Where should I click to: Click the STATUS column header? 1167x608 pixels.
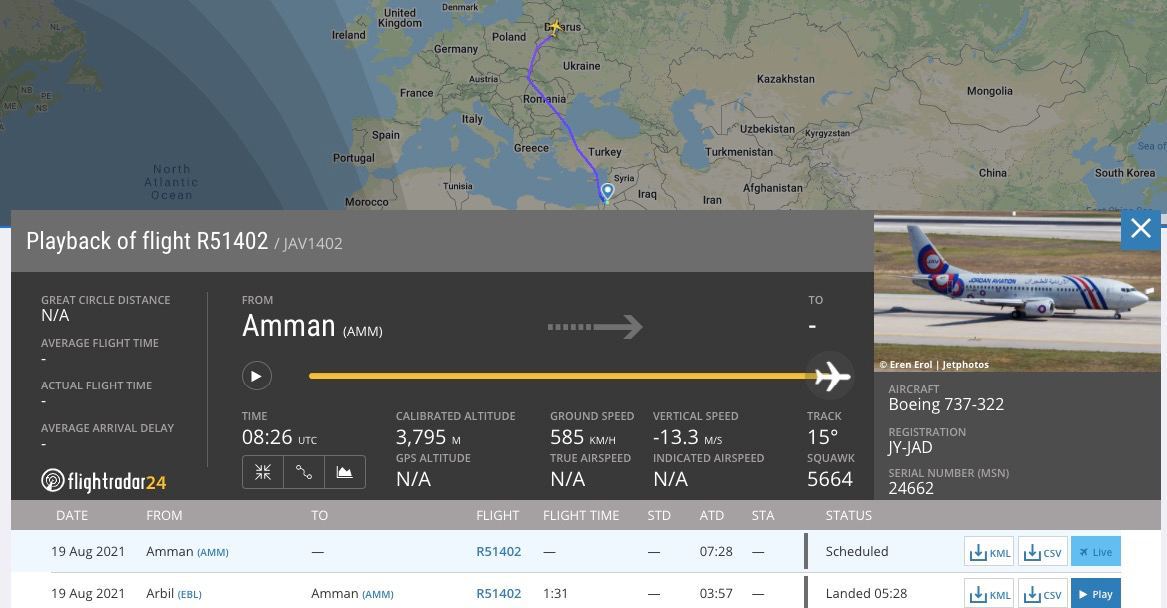tap(848, 515)
